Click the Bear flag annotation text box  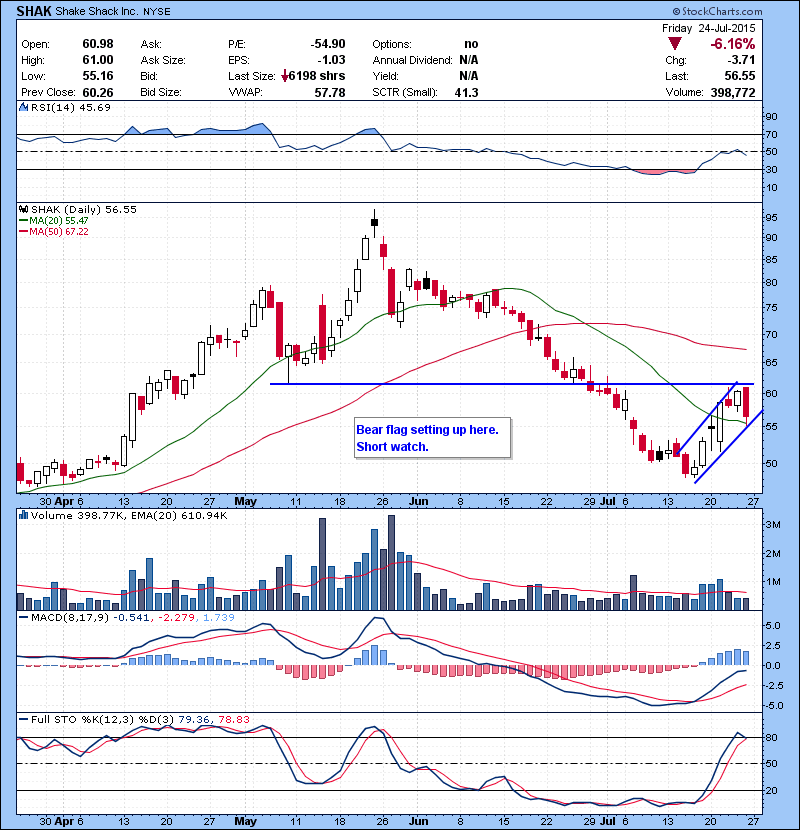(x=432, y=438)
